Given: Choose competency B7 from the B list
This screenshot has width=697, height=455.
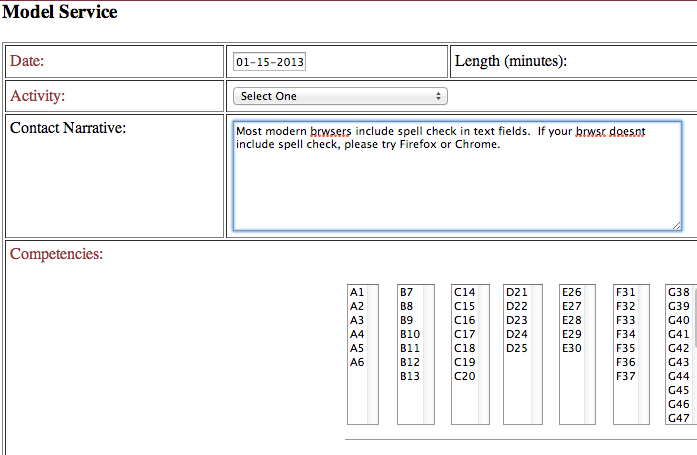Looking at the screenshot, I should pyautogui.click(x=407, y=292).
